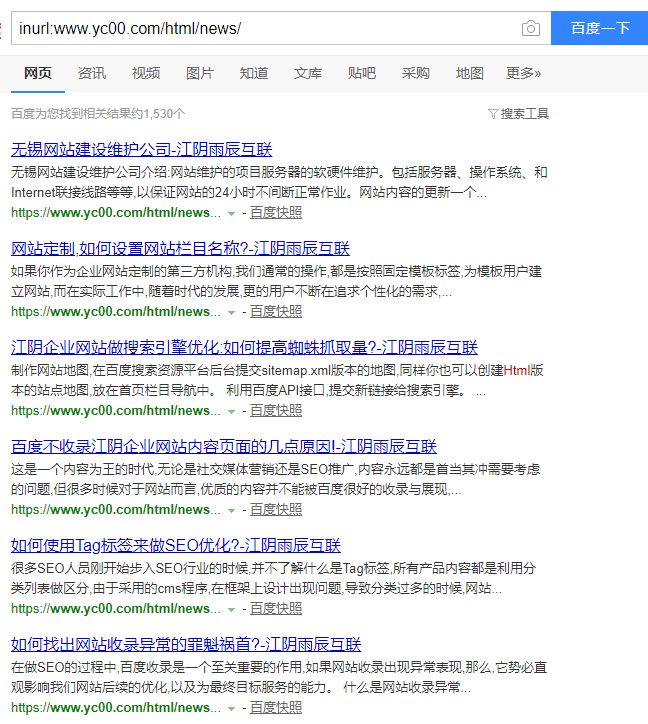Open the 知道 tab
Viewport: 648px width, 724px height.
coord(254,73)
